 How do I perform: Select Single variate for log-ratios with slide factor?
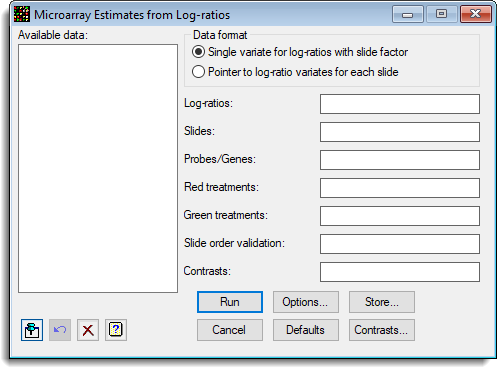pyautogui.click(x=300, y=52)
